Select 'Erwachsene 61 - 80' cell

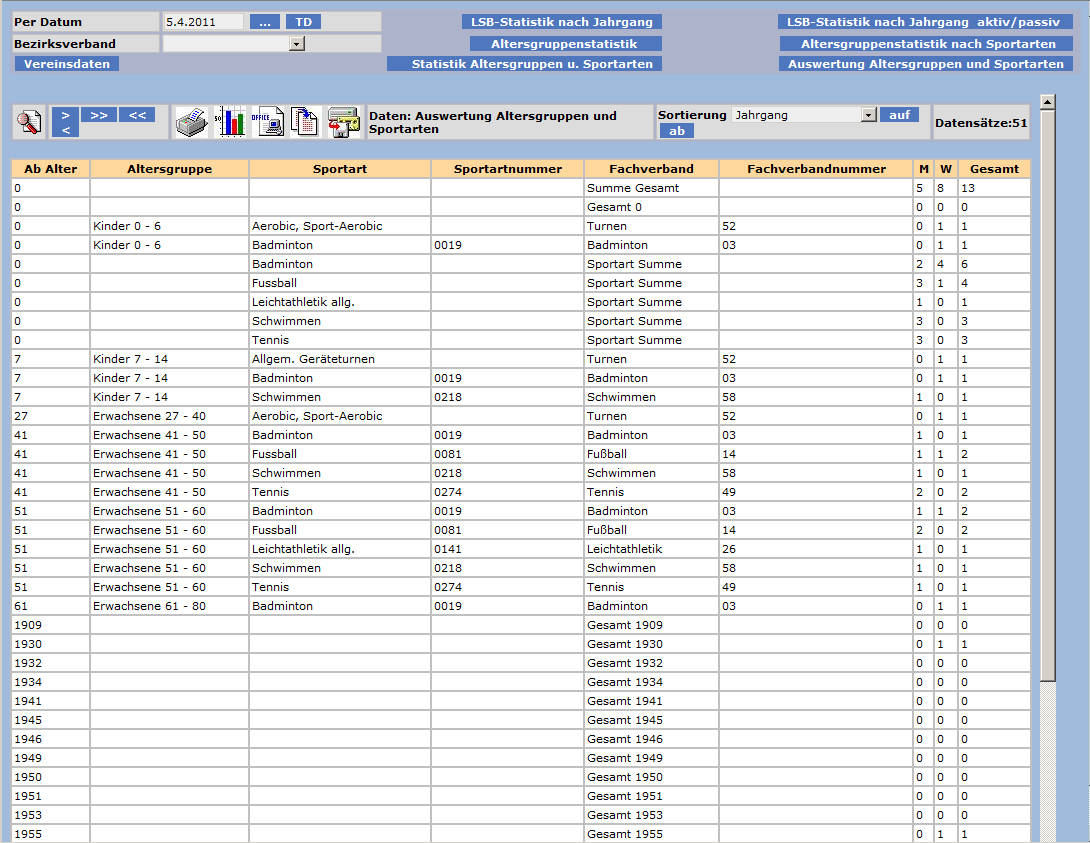[170, 605]
